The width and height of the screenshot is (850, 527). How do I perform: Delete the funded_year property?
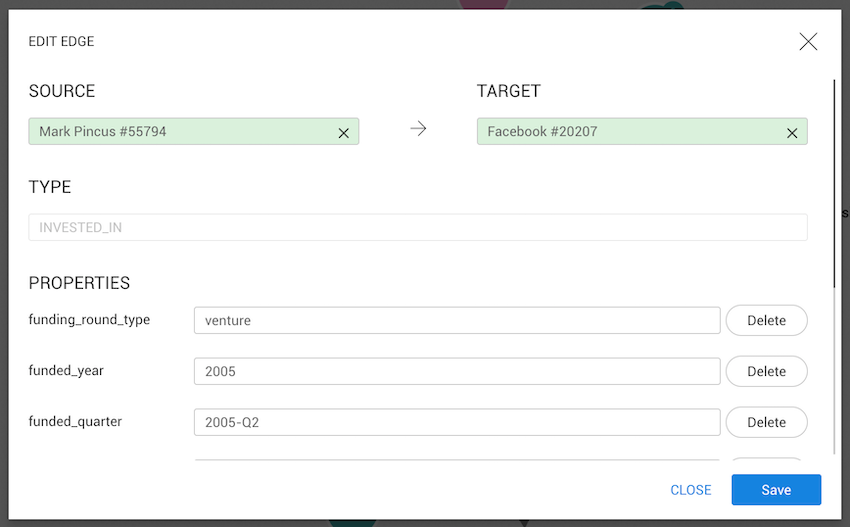(x=766, y=371)
